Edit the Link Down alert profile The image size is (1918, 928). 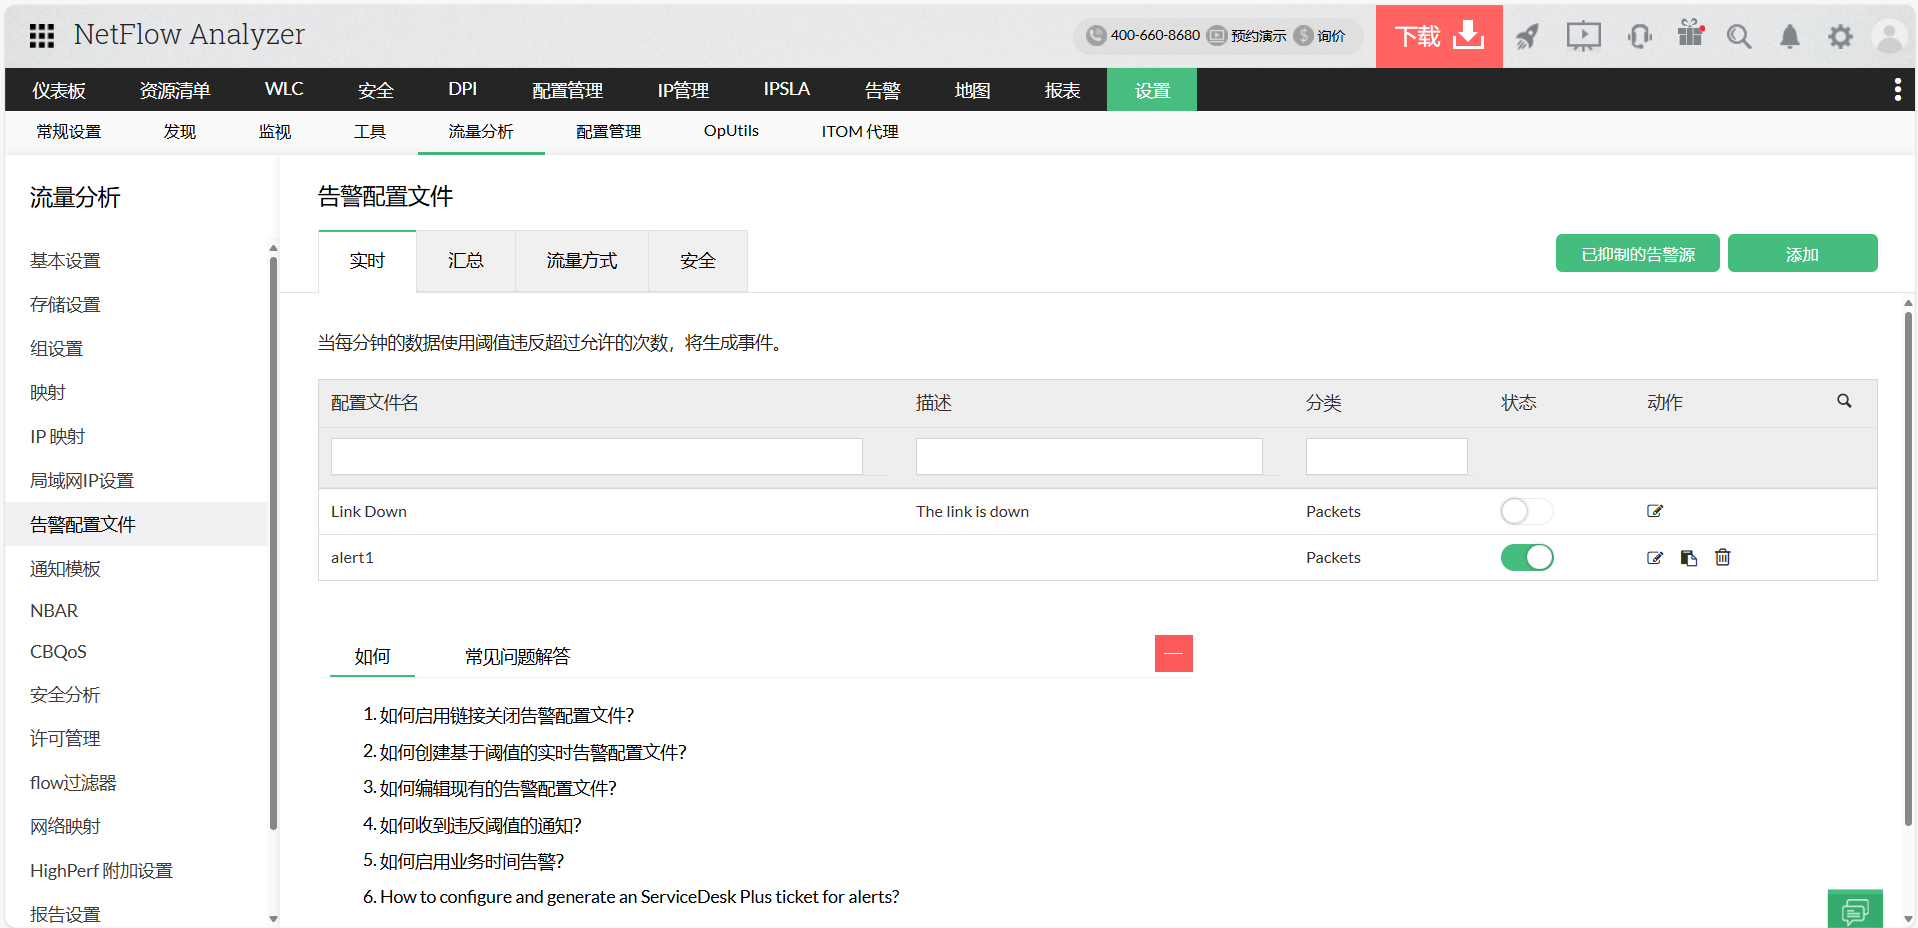pos(1655,511)
